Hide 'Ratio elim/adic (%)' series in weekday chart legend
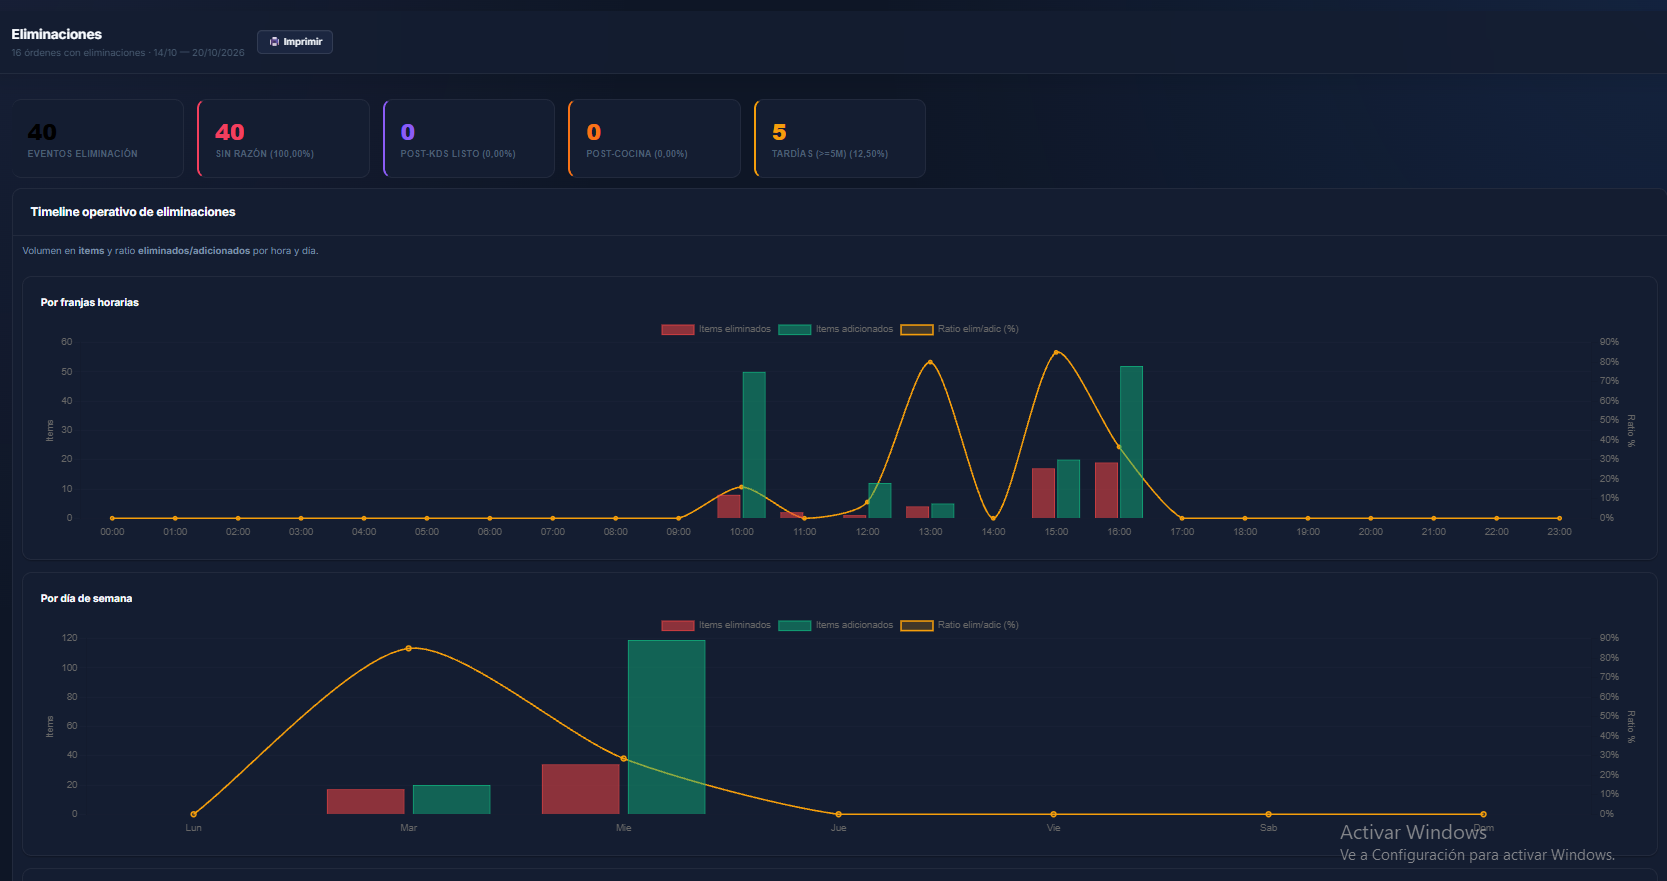1667x881 pixels. click(x=960, y=625)
